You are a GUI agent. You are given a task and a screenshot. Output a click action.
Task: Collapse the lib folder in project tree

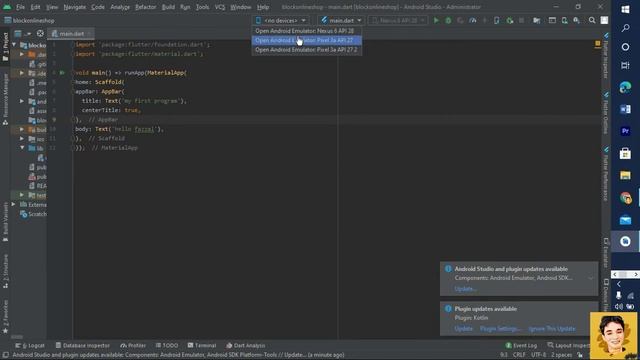click(x=22, y=148)
